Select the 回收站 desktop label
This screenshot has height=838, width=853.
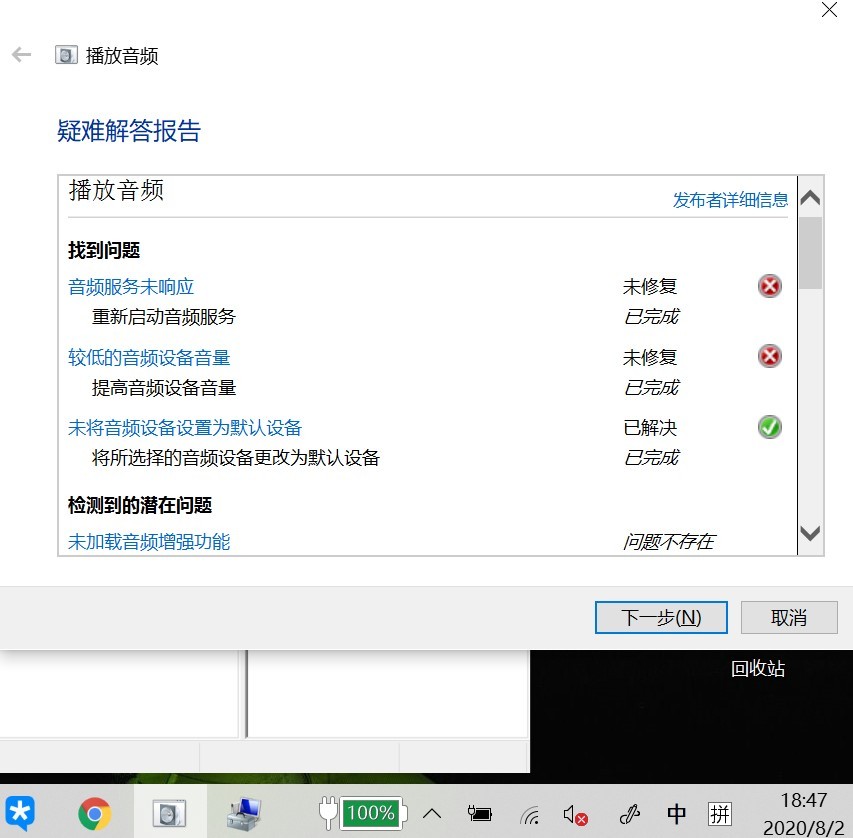click(x=758, y=668)
